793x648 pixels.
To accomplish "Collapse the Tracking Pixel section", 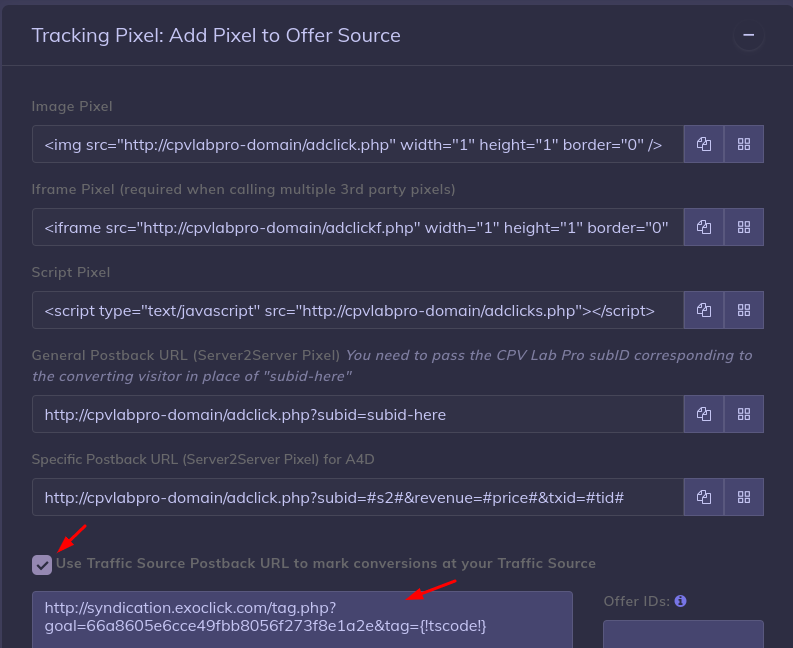I will point(748,36).
